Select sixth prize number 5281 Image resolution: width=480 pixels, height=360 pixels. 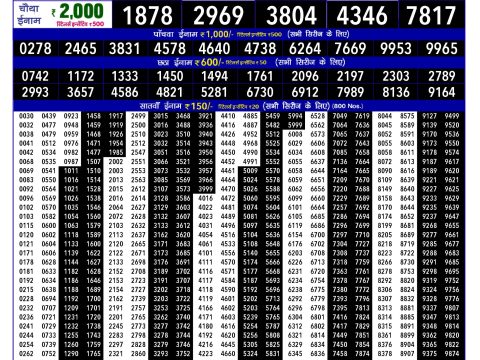pyautogui.click(x=214, y=92)
